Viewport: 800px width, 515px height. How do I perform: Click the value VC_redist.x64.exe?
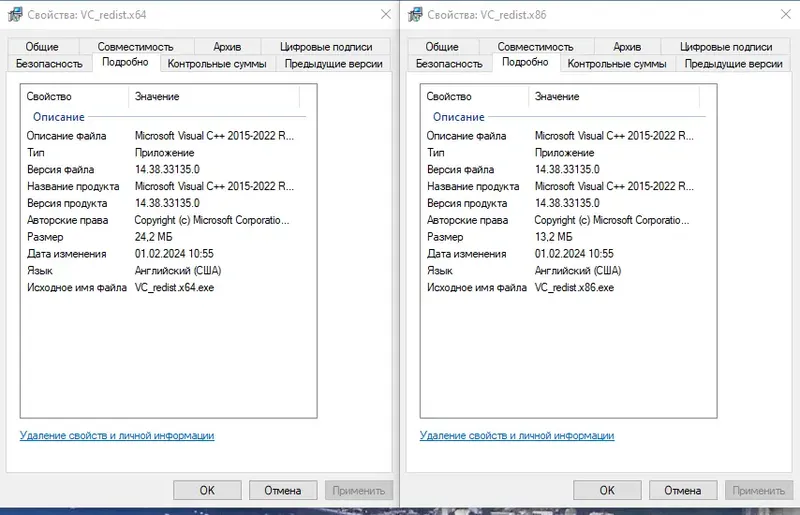pyautogui.click(x=174, y=287)
